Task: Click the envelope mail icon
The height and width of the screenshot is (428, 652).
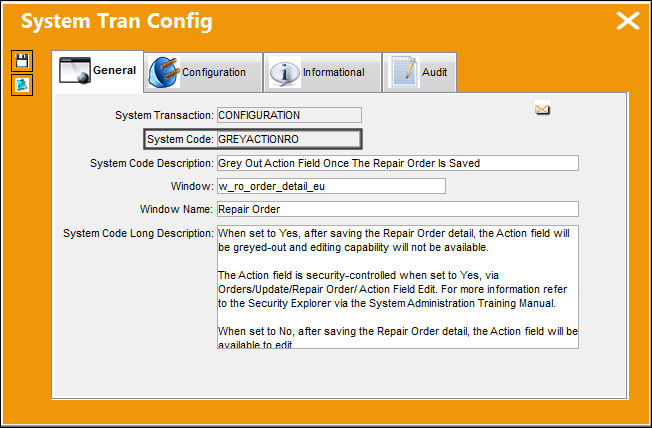Action: [542, 109]
